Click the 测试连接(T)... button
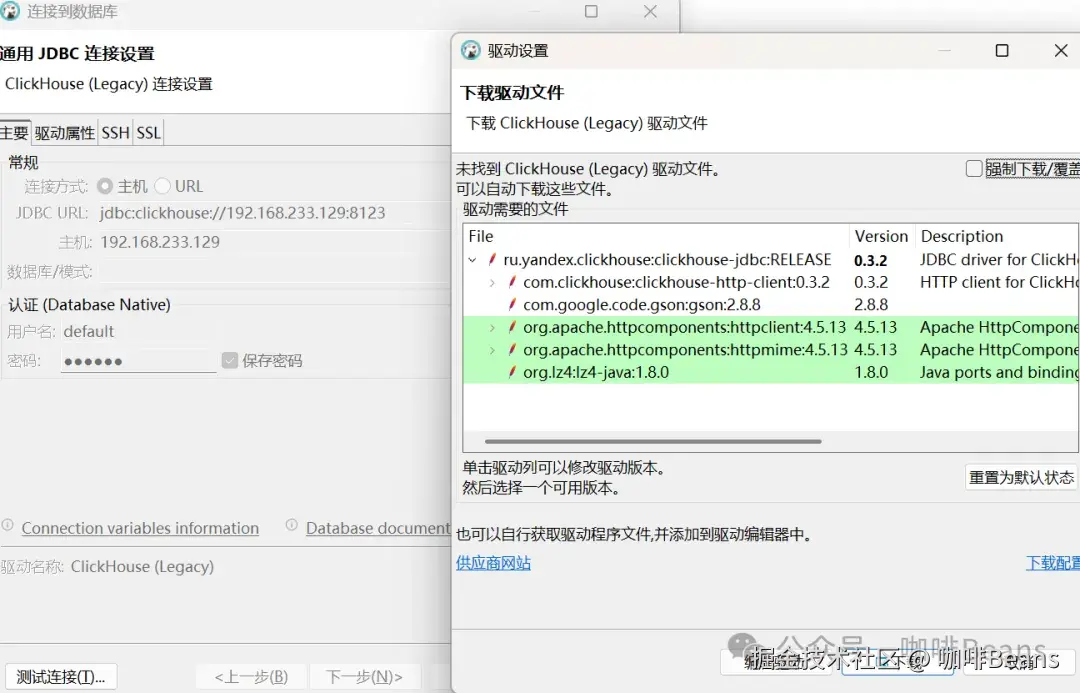Screen dimensions: 1080x693 61,676
